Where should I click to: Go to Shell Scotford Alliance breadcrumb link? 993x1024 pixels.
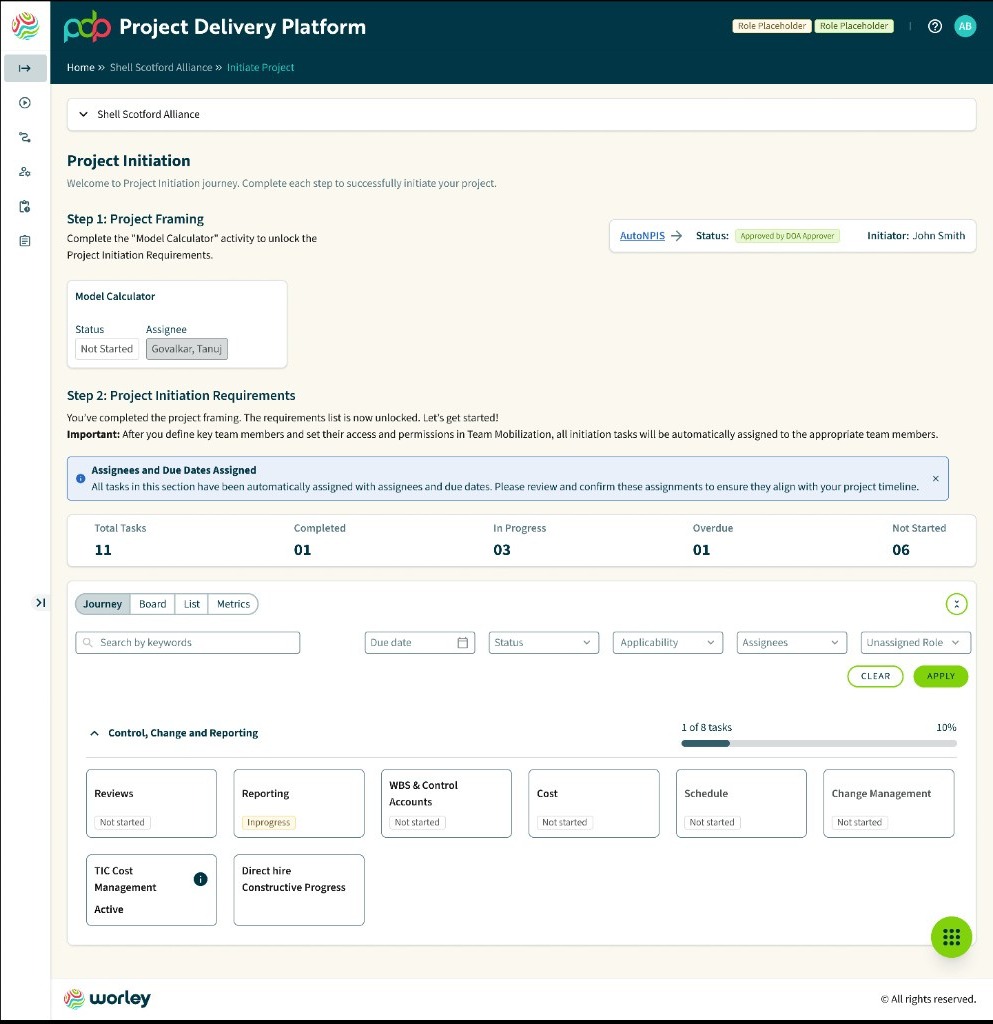(161, 67)
